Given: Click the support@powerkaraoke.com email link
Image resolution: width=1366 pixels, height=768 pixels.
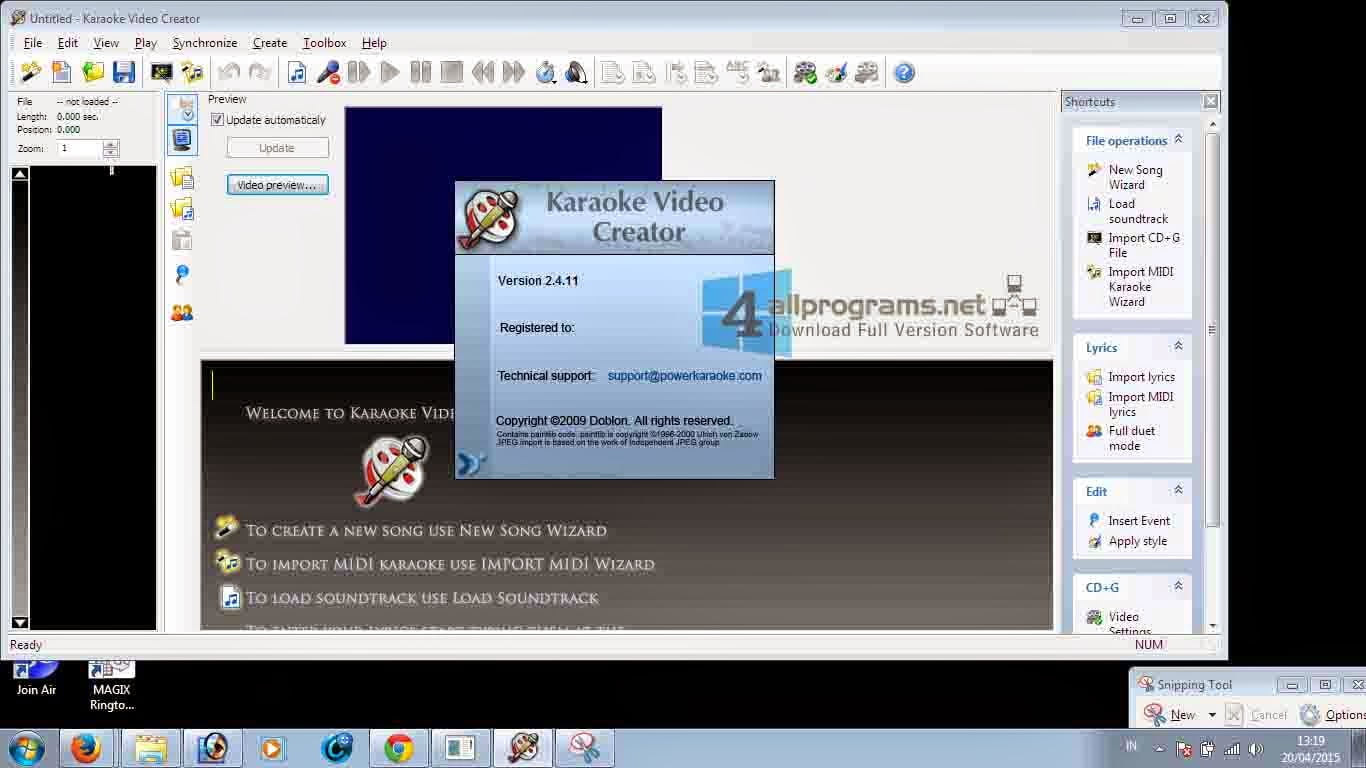Looking at the screenshot, I should pyautogui.click(x=685, y=376).
